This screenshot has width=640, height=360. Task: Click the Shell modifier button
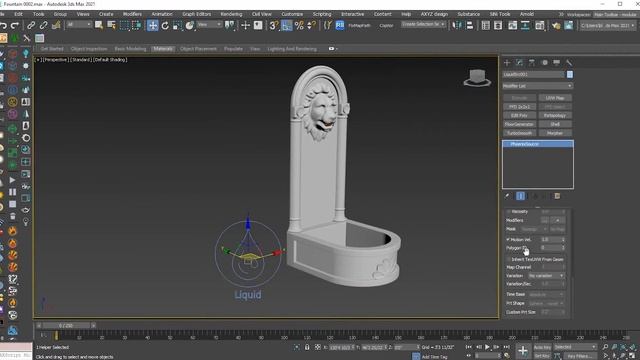[x=555, y=124]
